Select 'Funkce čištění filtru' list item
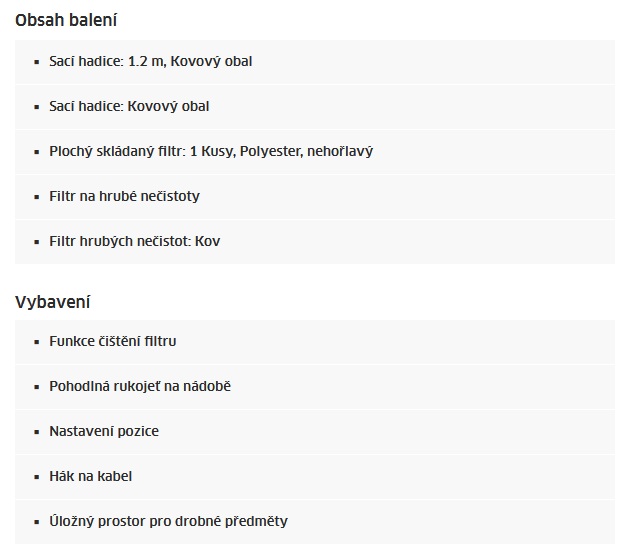632x556 pixels. pos(315,342)
